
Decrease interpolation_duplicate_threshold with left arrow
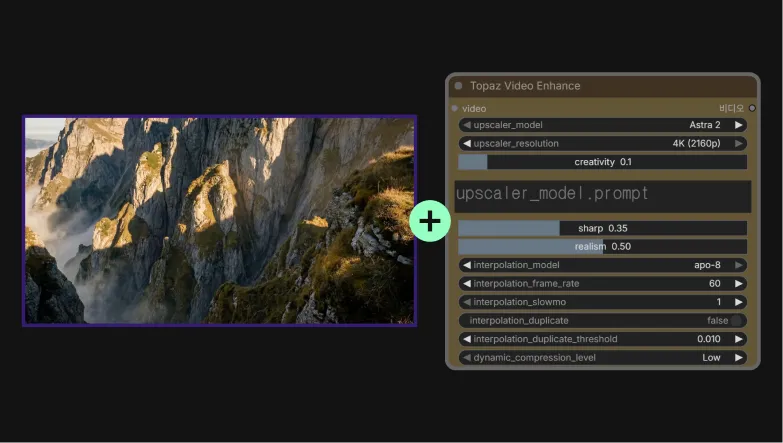(467, 339)
